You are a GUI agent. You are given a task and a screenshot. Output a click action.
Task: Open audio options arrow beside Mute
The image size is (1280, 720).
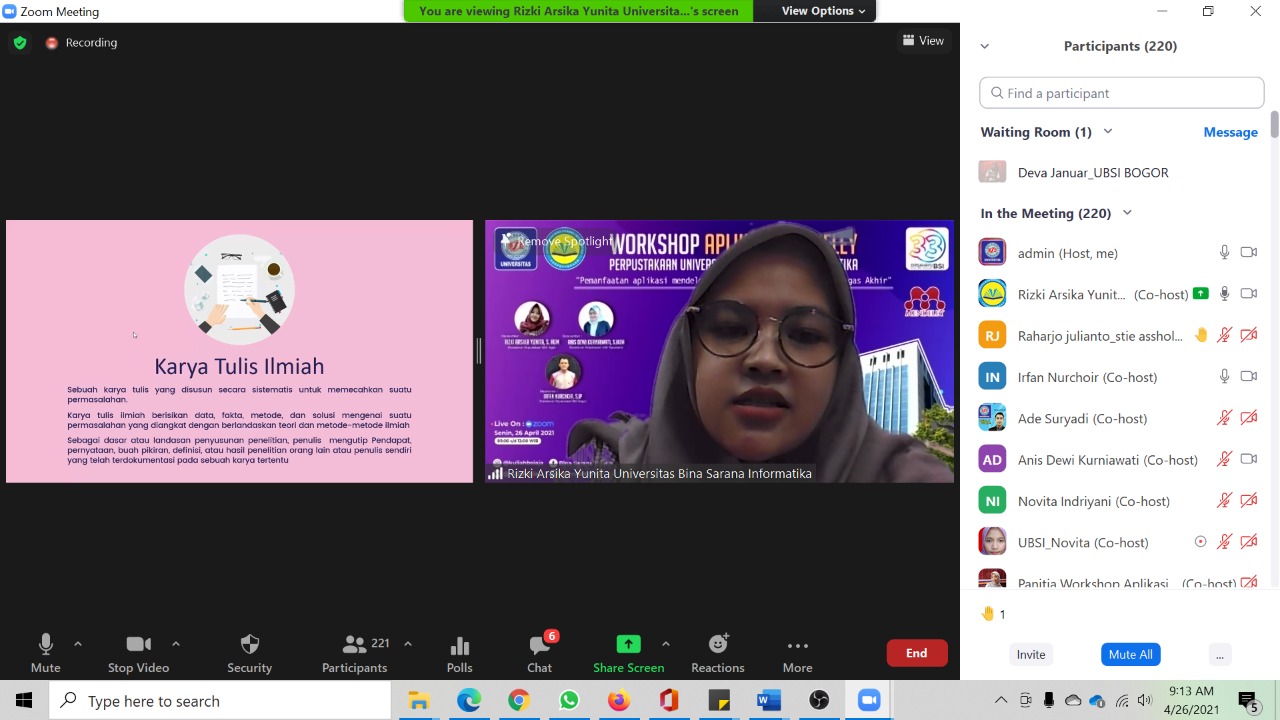pyautogui.click(x=78, y=644)
